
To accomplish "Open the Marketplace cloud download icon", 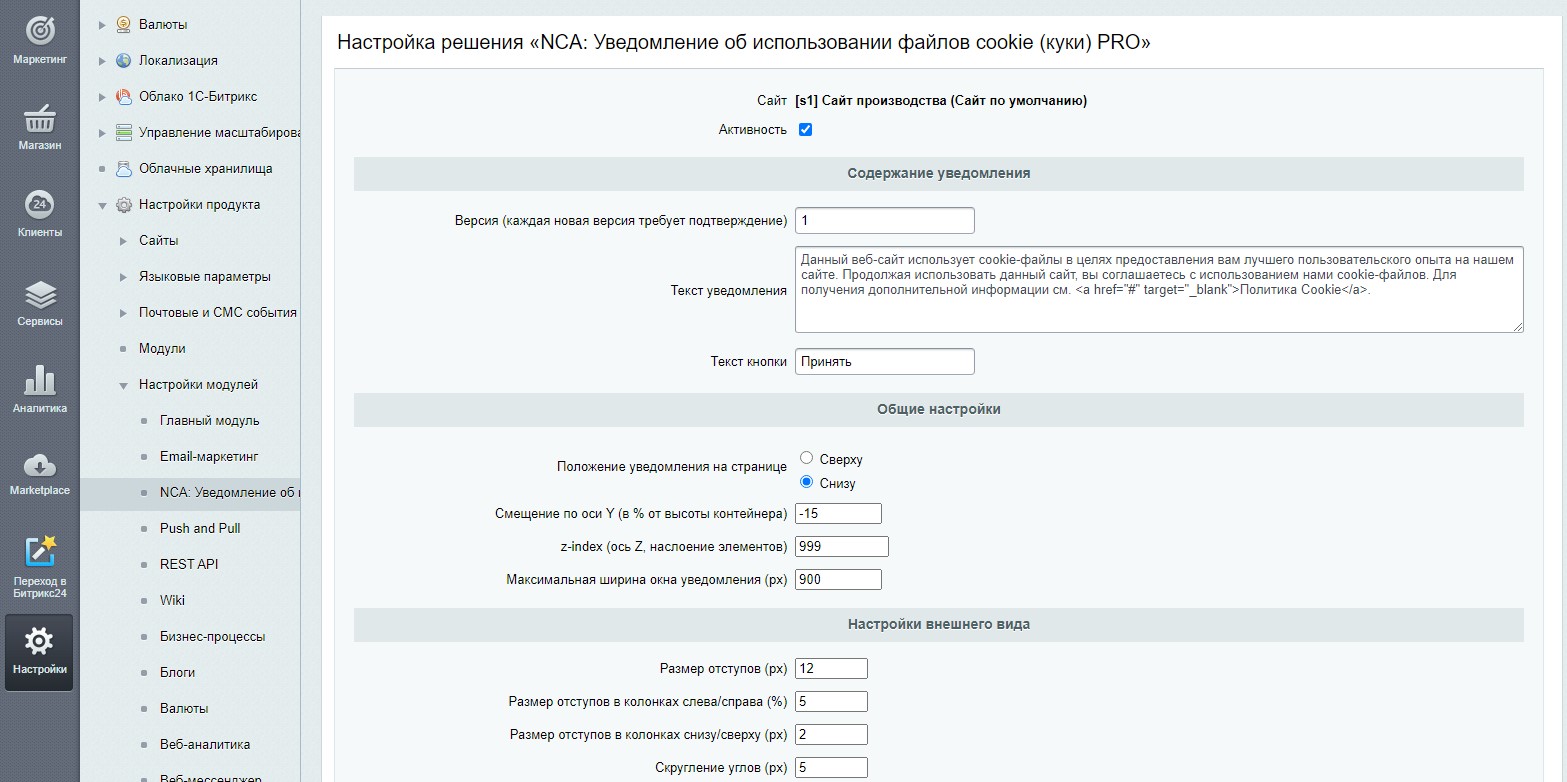I will [x=39, y=466].
